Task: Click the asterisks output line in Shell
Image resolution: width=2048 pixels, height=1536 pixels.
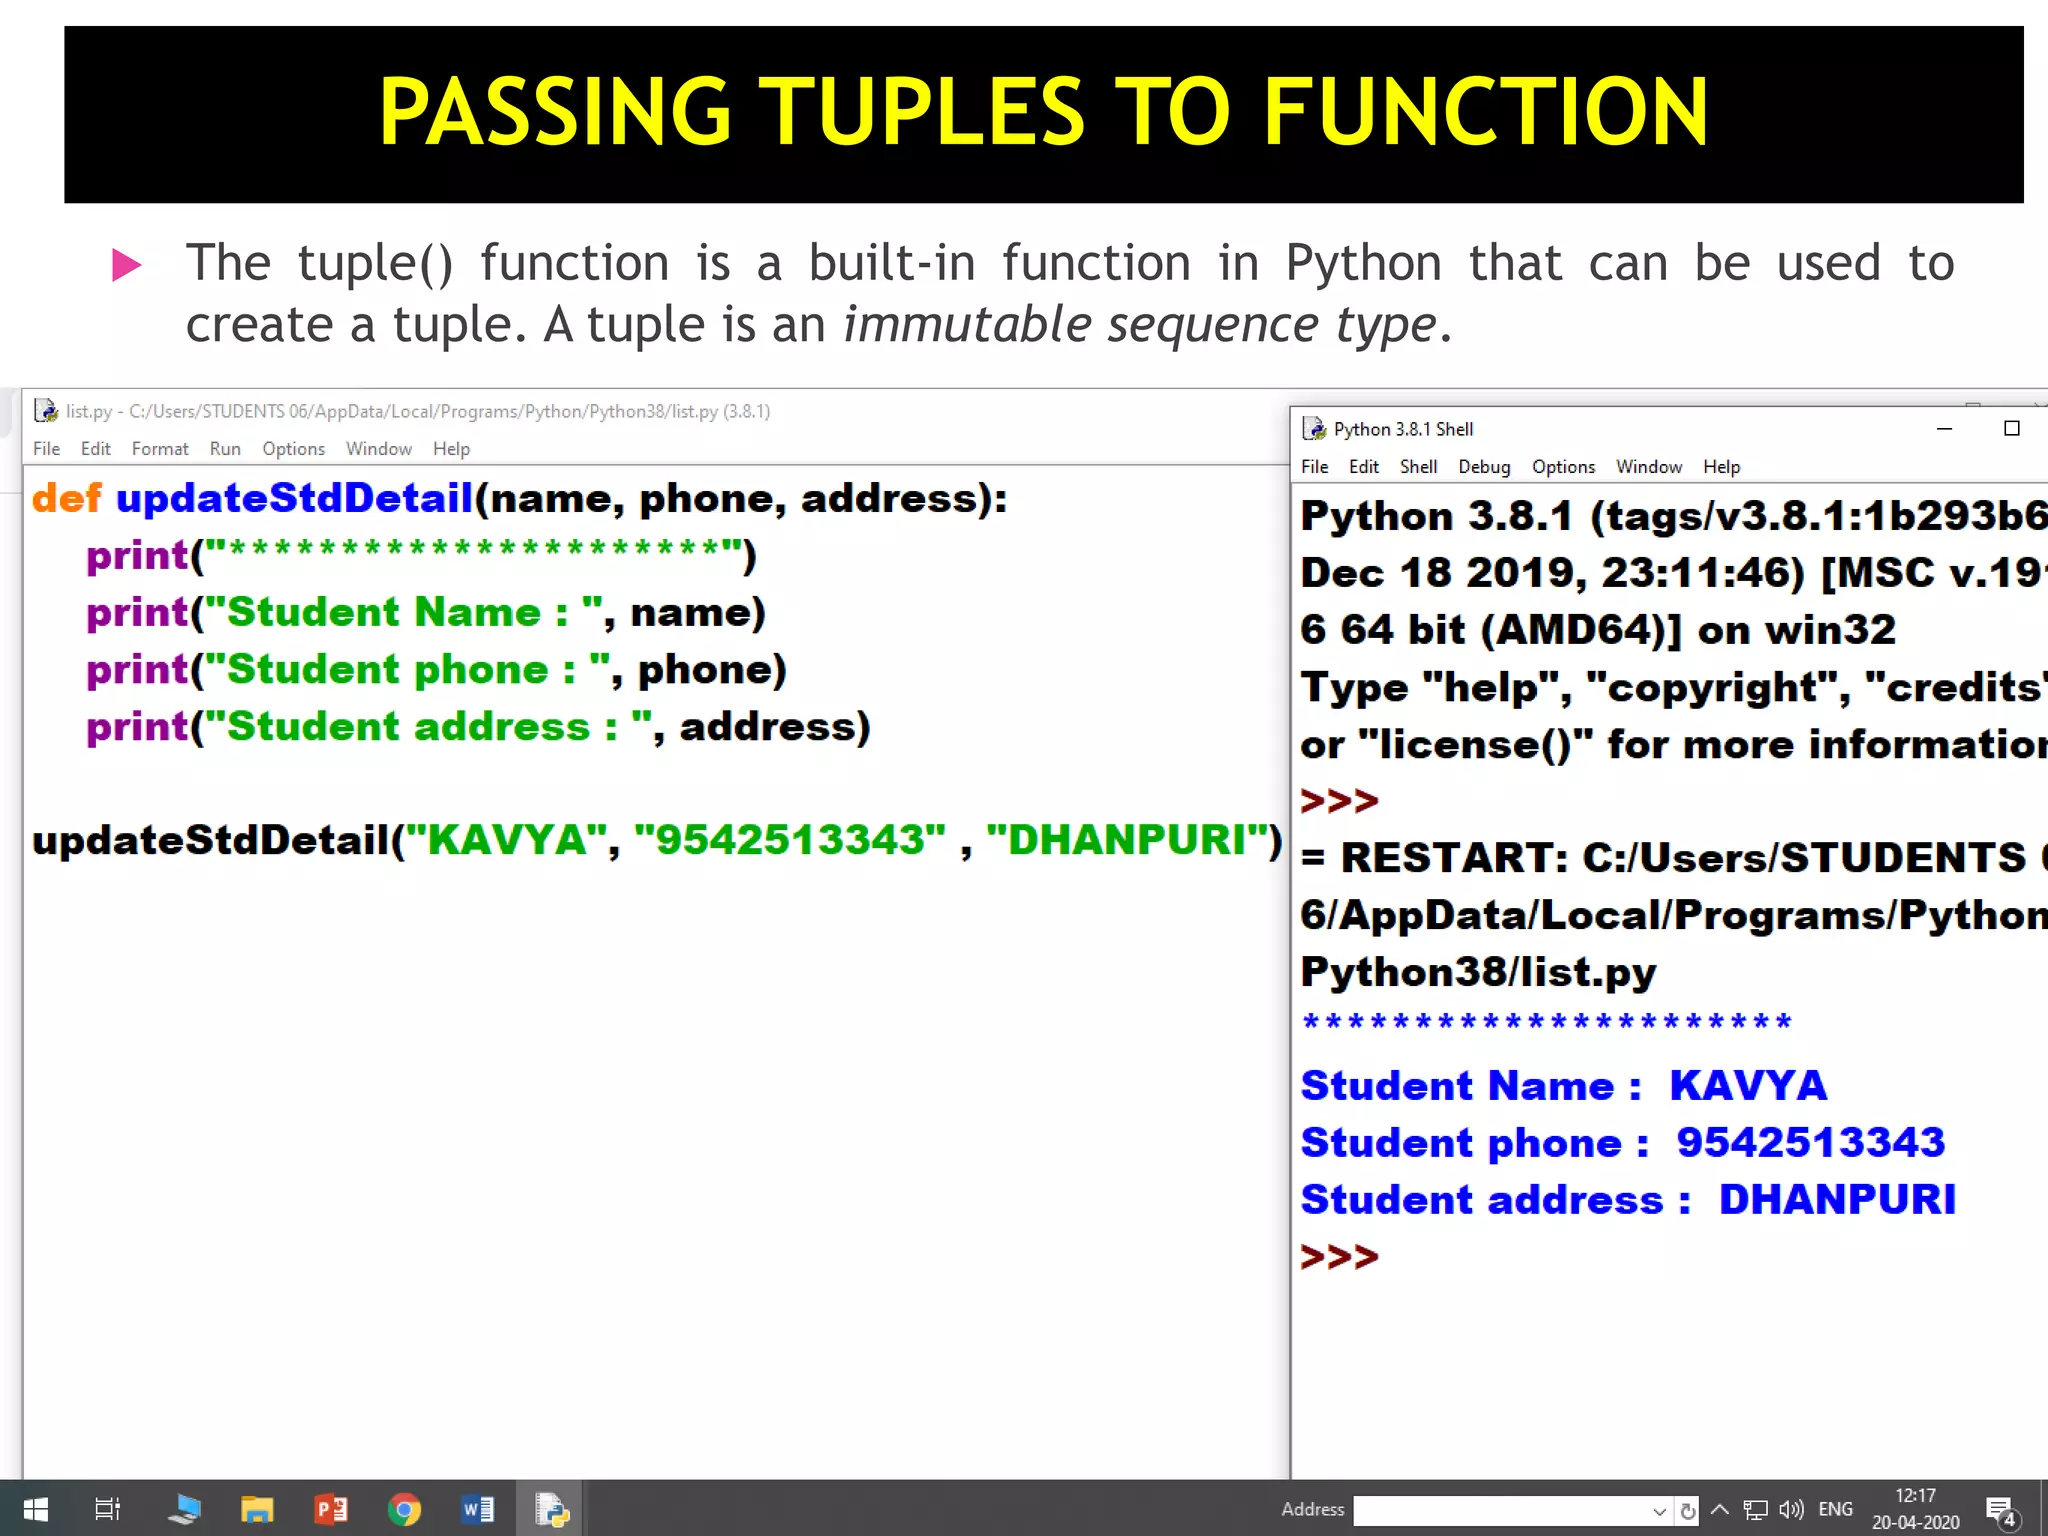Action: pyautogui.click(x=1547, y=1021)
